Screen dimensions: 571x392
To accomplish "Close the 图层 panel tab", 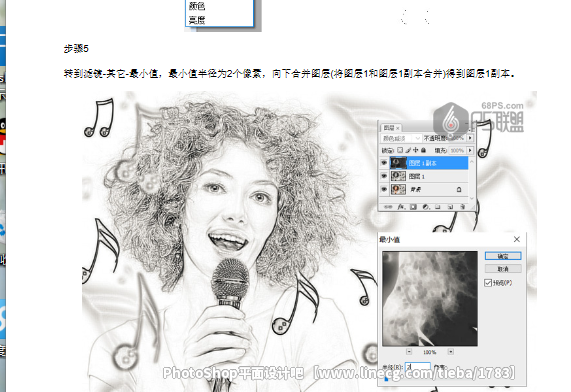I will (398, 128).
